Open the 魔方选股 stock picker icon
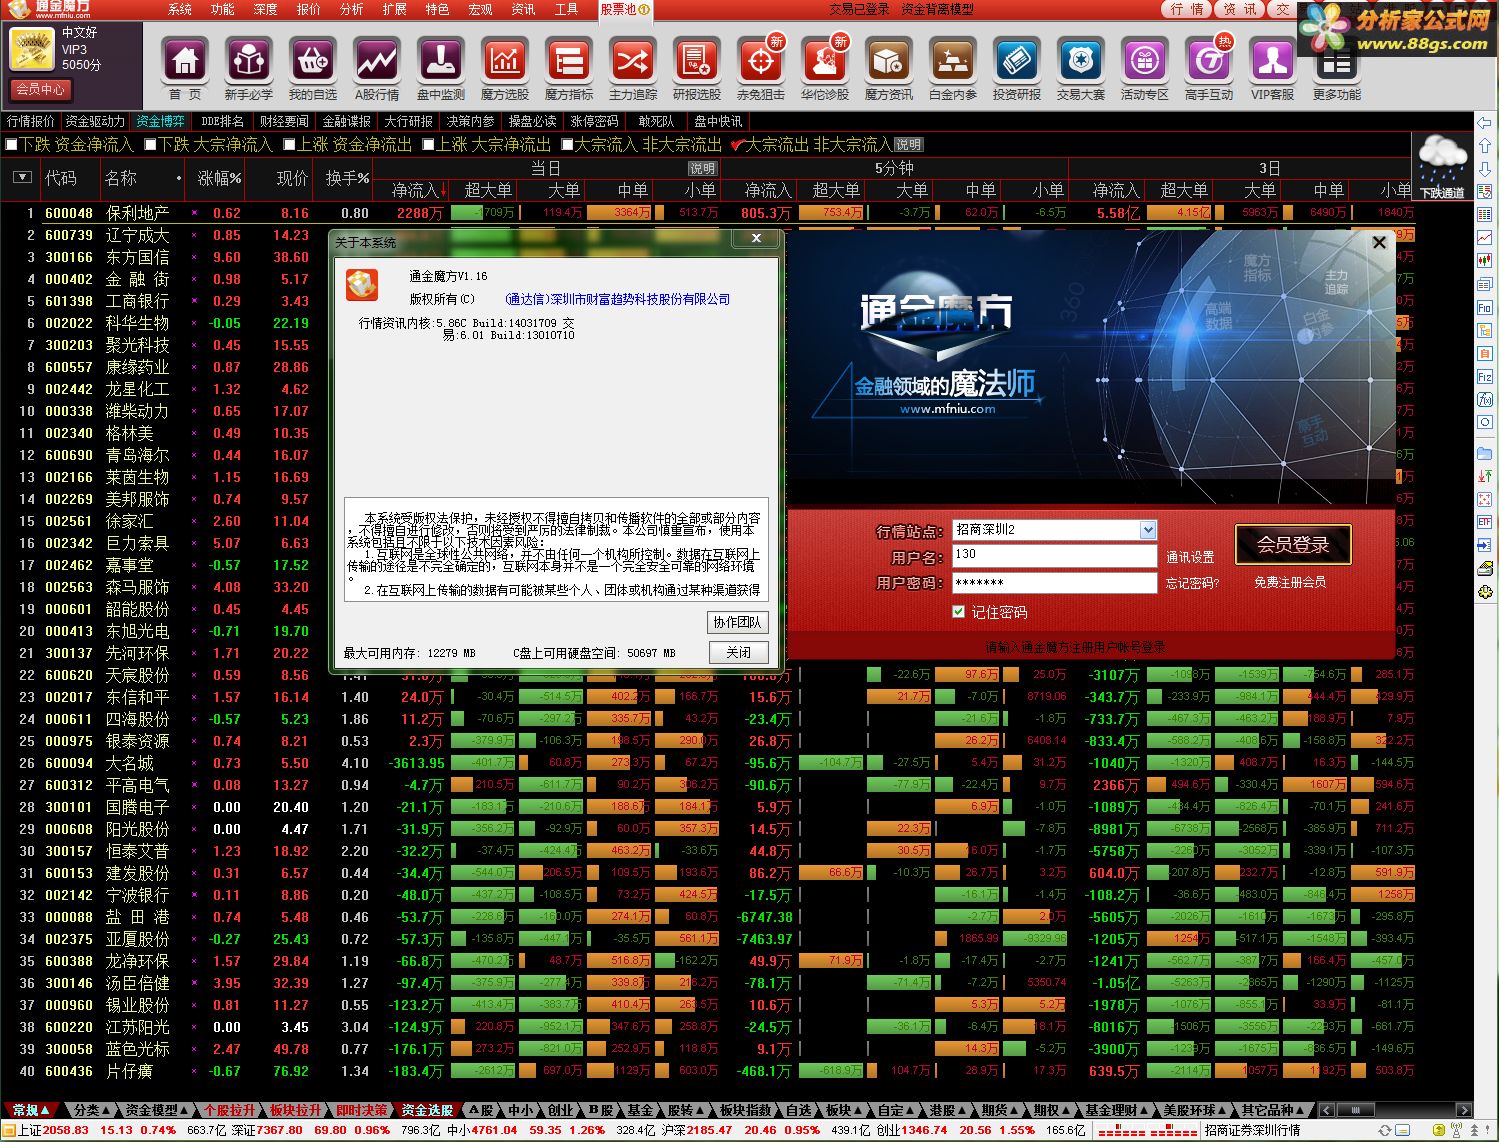 pos(505,62)
